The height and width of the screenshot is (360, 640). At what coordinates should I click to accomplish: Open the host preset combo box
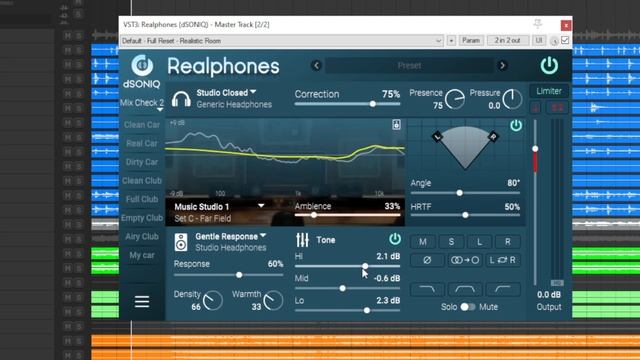(x=282, y=40)
